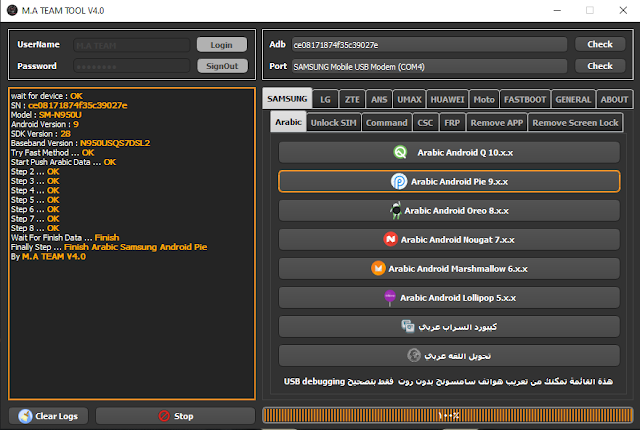Click the 'SDK Version : 28' log line
Image resolution: width=640 pixels, height=430 pixels.
(x=40, y=134)
